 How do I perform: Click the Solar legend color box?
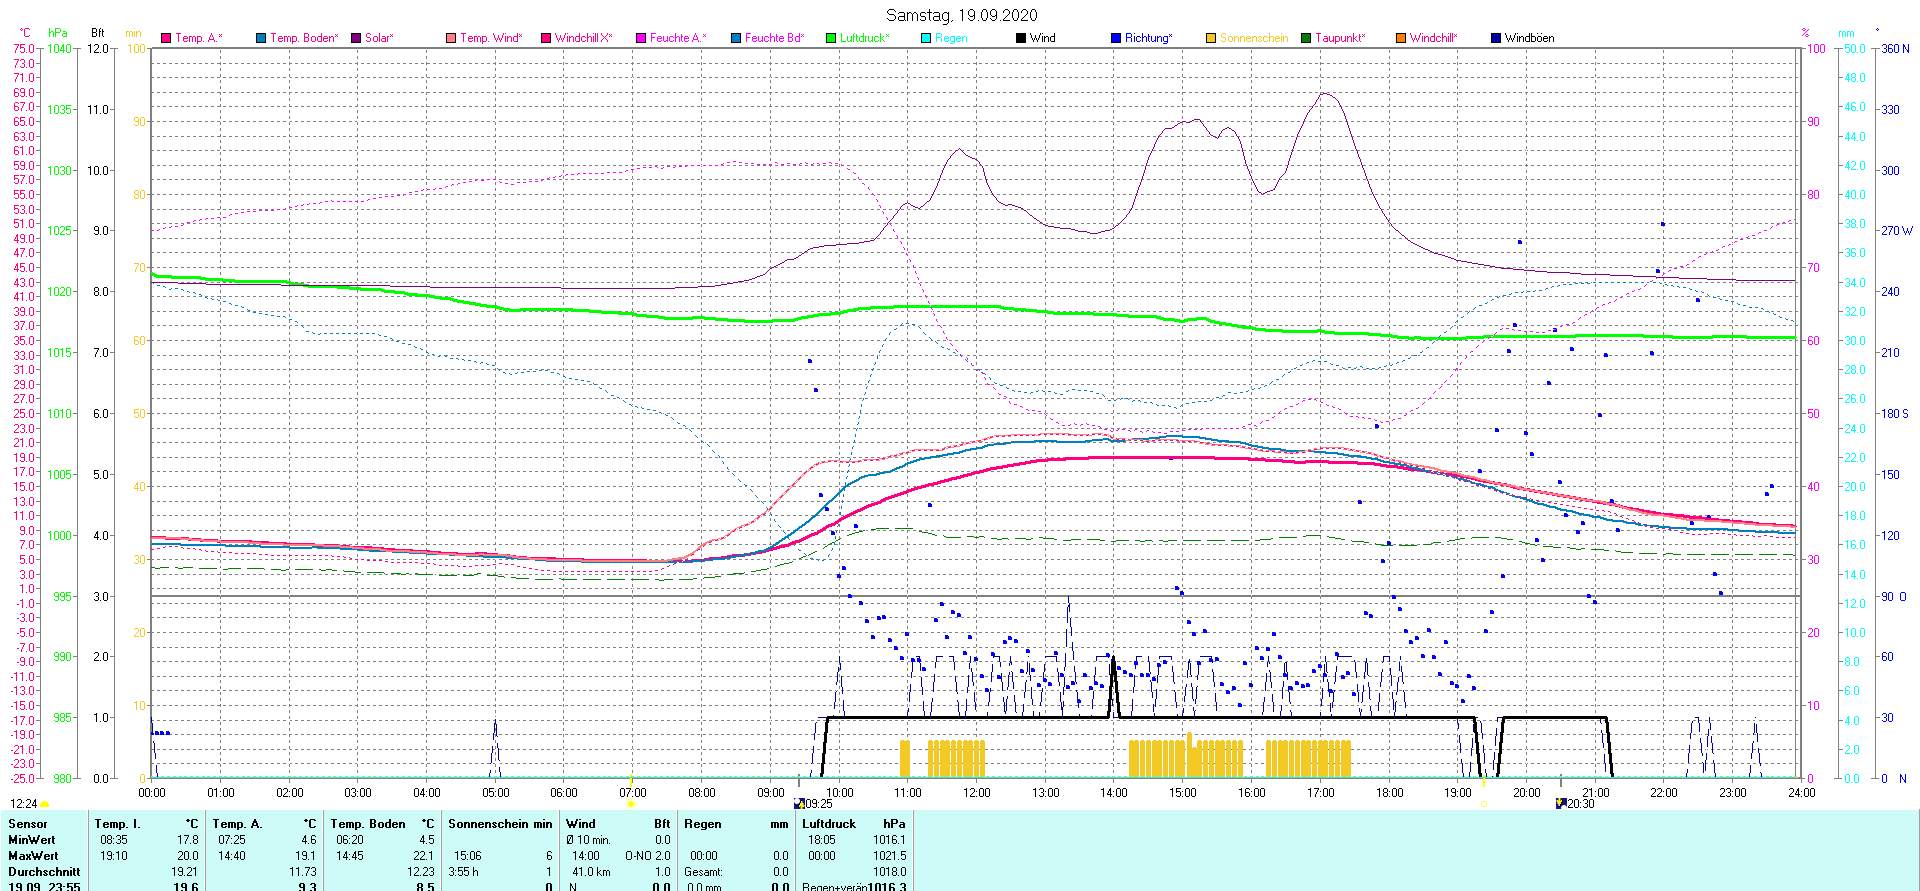(x=356, y=38)
